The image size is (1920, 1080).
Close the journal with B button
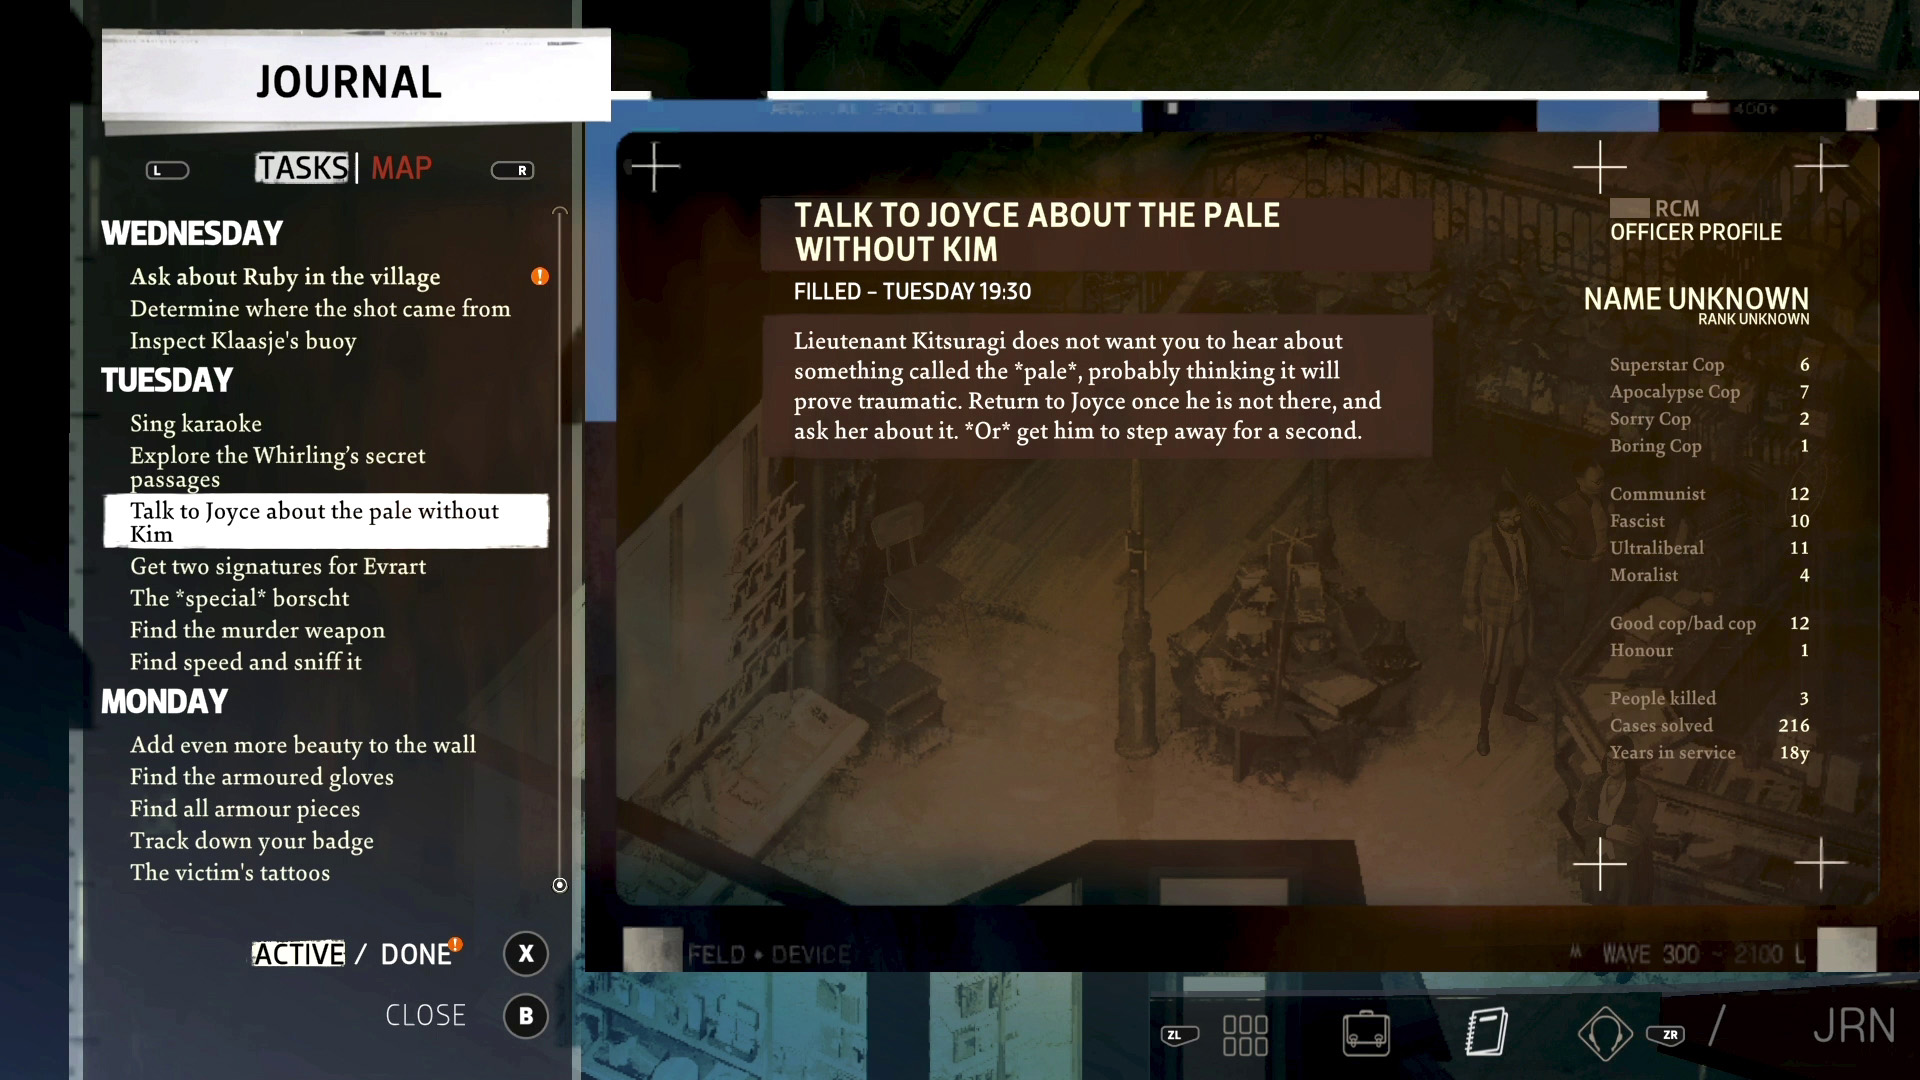524,1015
